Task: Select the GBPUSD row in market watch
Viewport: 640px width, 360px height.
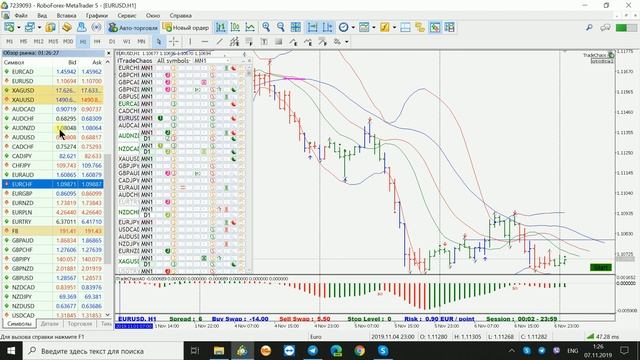Action: (53, 278)
